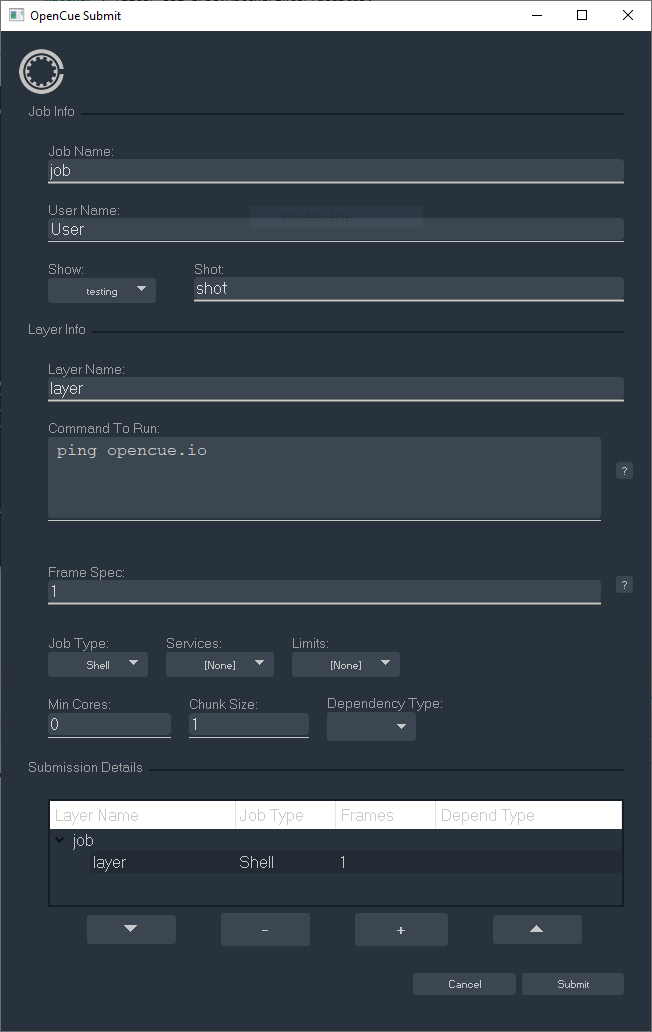Click the Shell cell in layer row
The width and height of the screenshot is (652, 1032).
pyautogui.click(x=257, y=862)
